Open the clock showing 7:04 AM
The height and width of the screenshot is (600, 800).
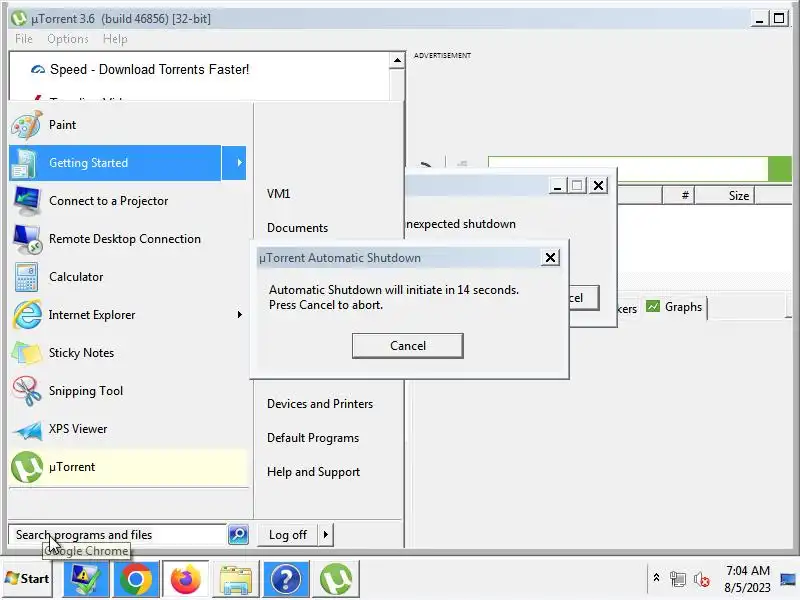click(x=747, y=579)
